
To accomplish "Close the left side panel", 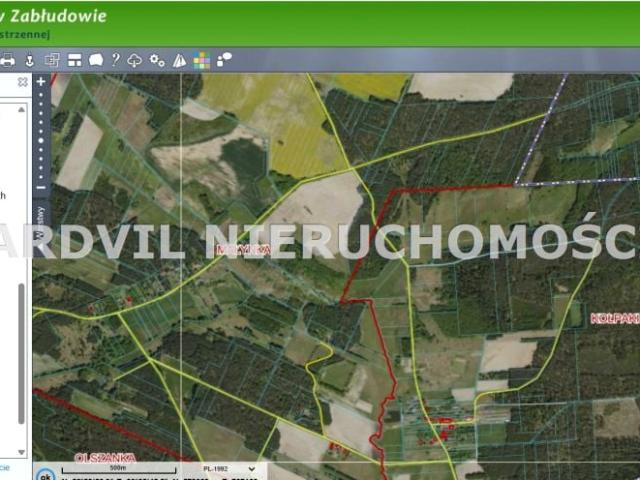I will 23,82.
